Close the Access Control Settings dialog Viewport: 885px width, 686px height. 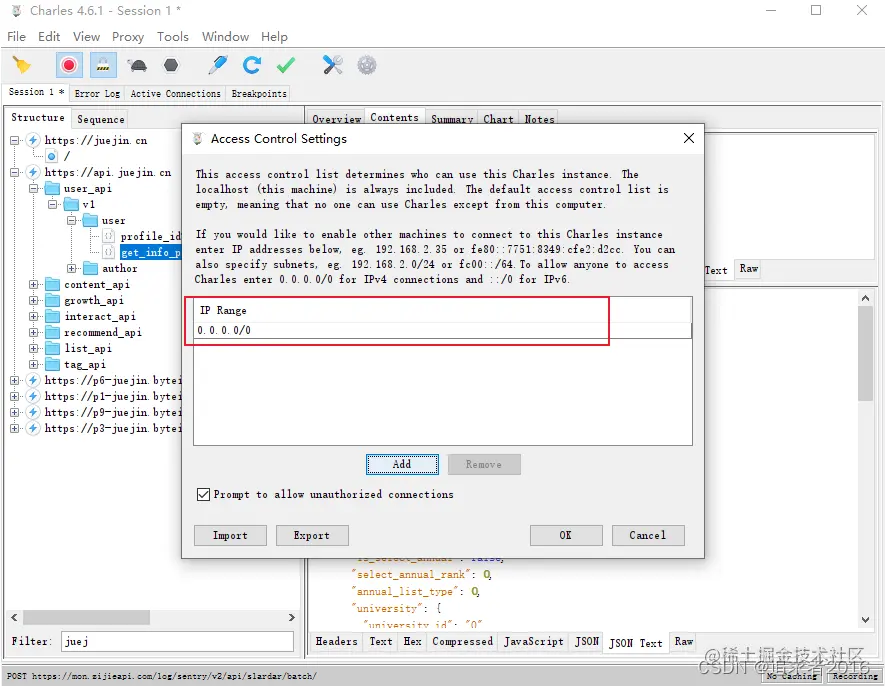689,138
